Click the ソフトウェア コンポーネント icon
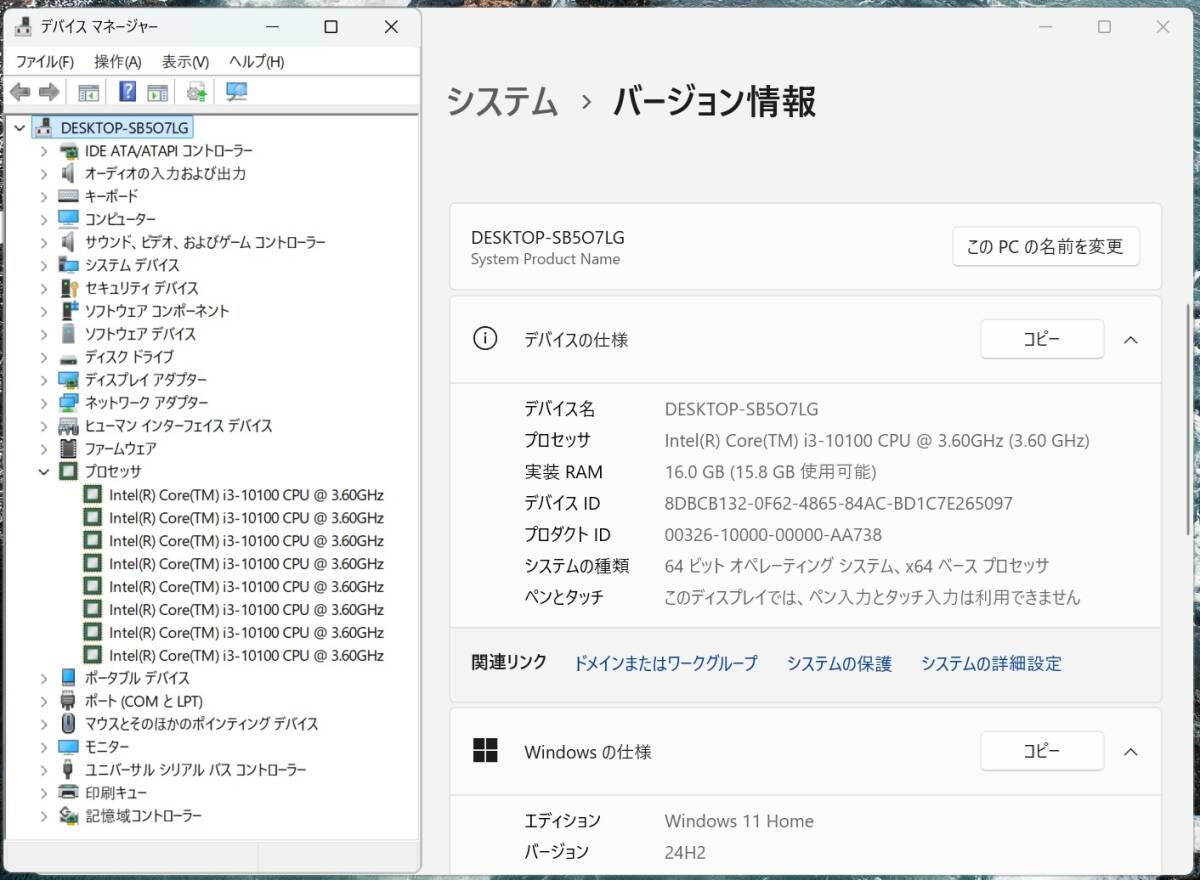 click(69, 311)
